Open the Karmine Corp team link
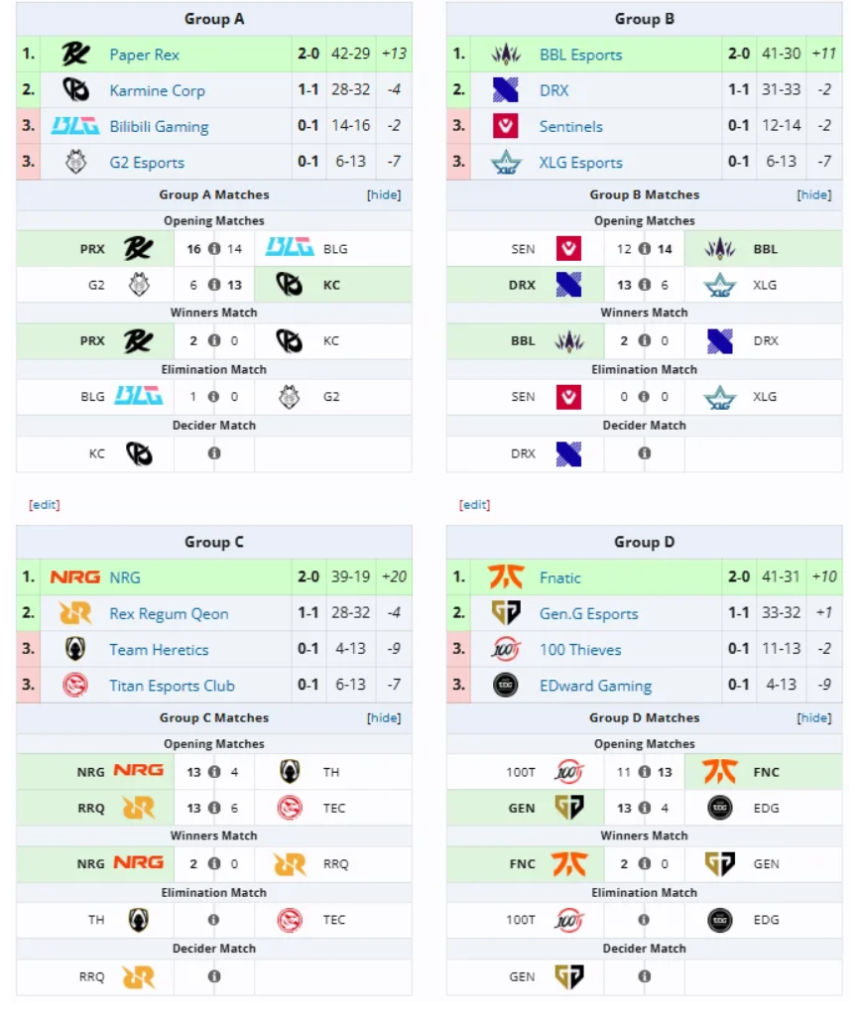 point(157,90)
